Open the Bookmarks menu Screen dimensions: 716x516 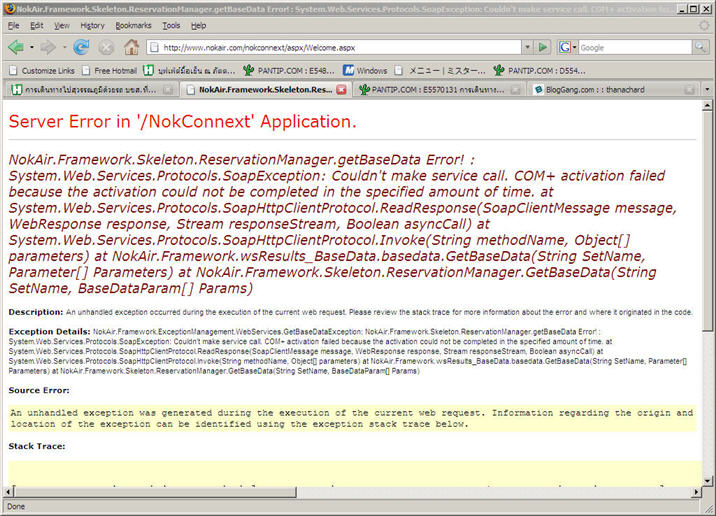133,26
